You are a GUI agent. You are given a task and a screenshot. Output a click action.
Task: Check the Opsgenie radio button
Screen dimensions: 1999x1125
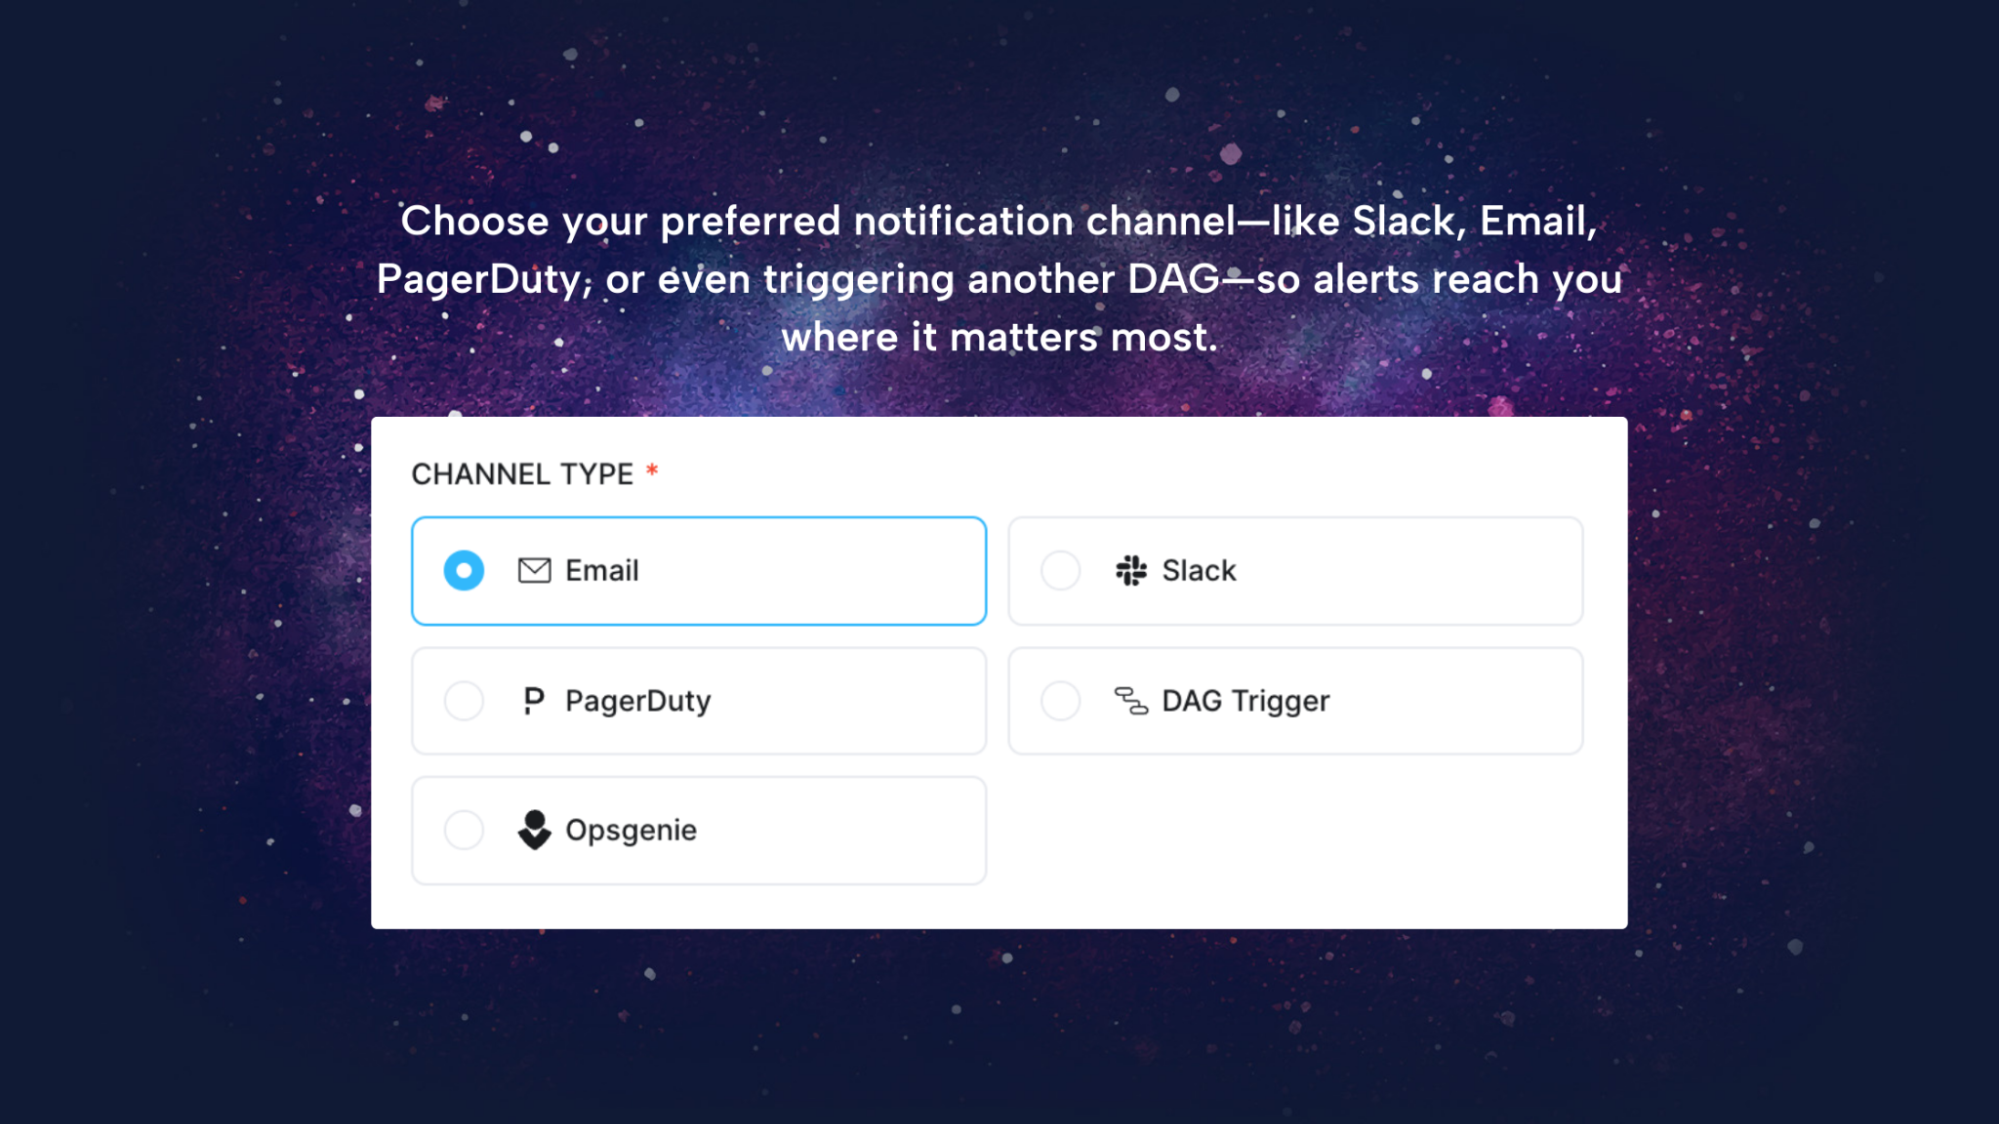(464, 830)
